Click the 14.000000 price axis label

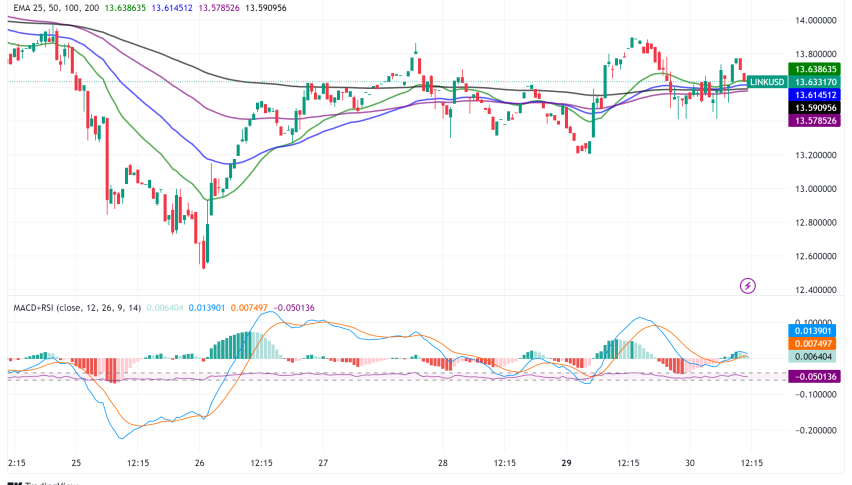point(816,21)
